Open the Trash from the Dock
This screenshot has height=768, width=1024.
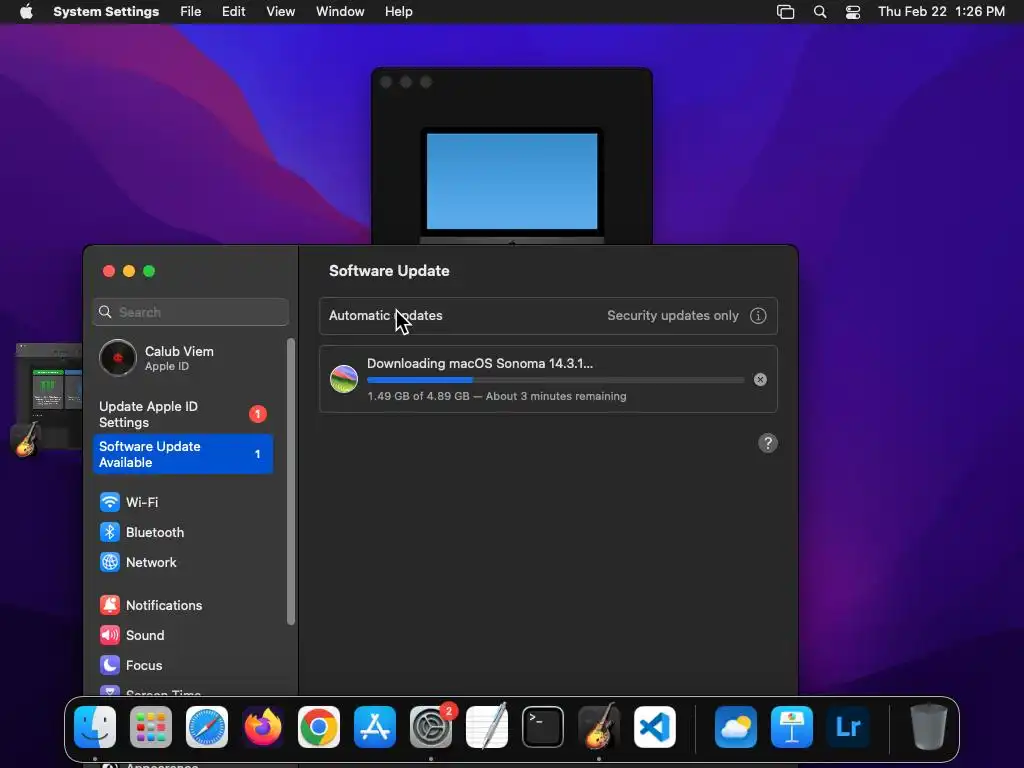point(929,726)
